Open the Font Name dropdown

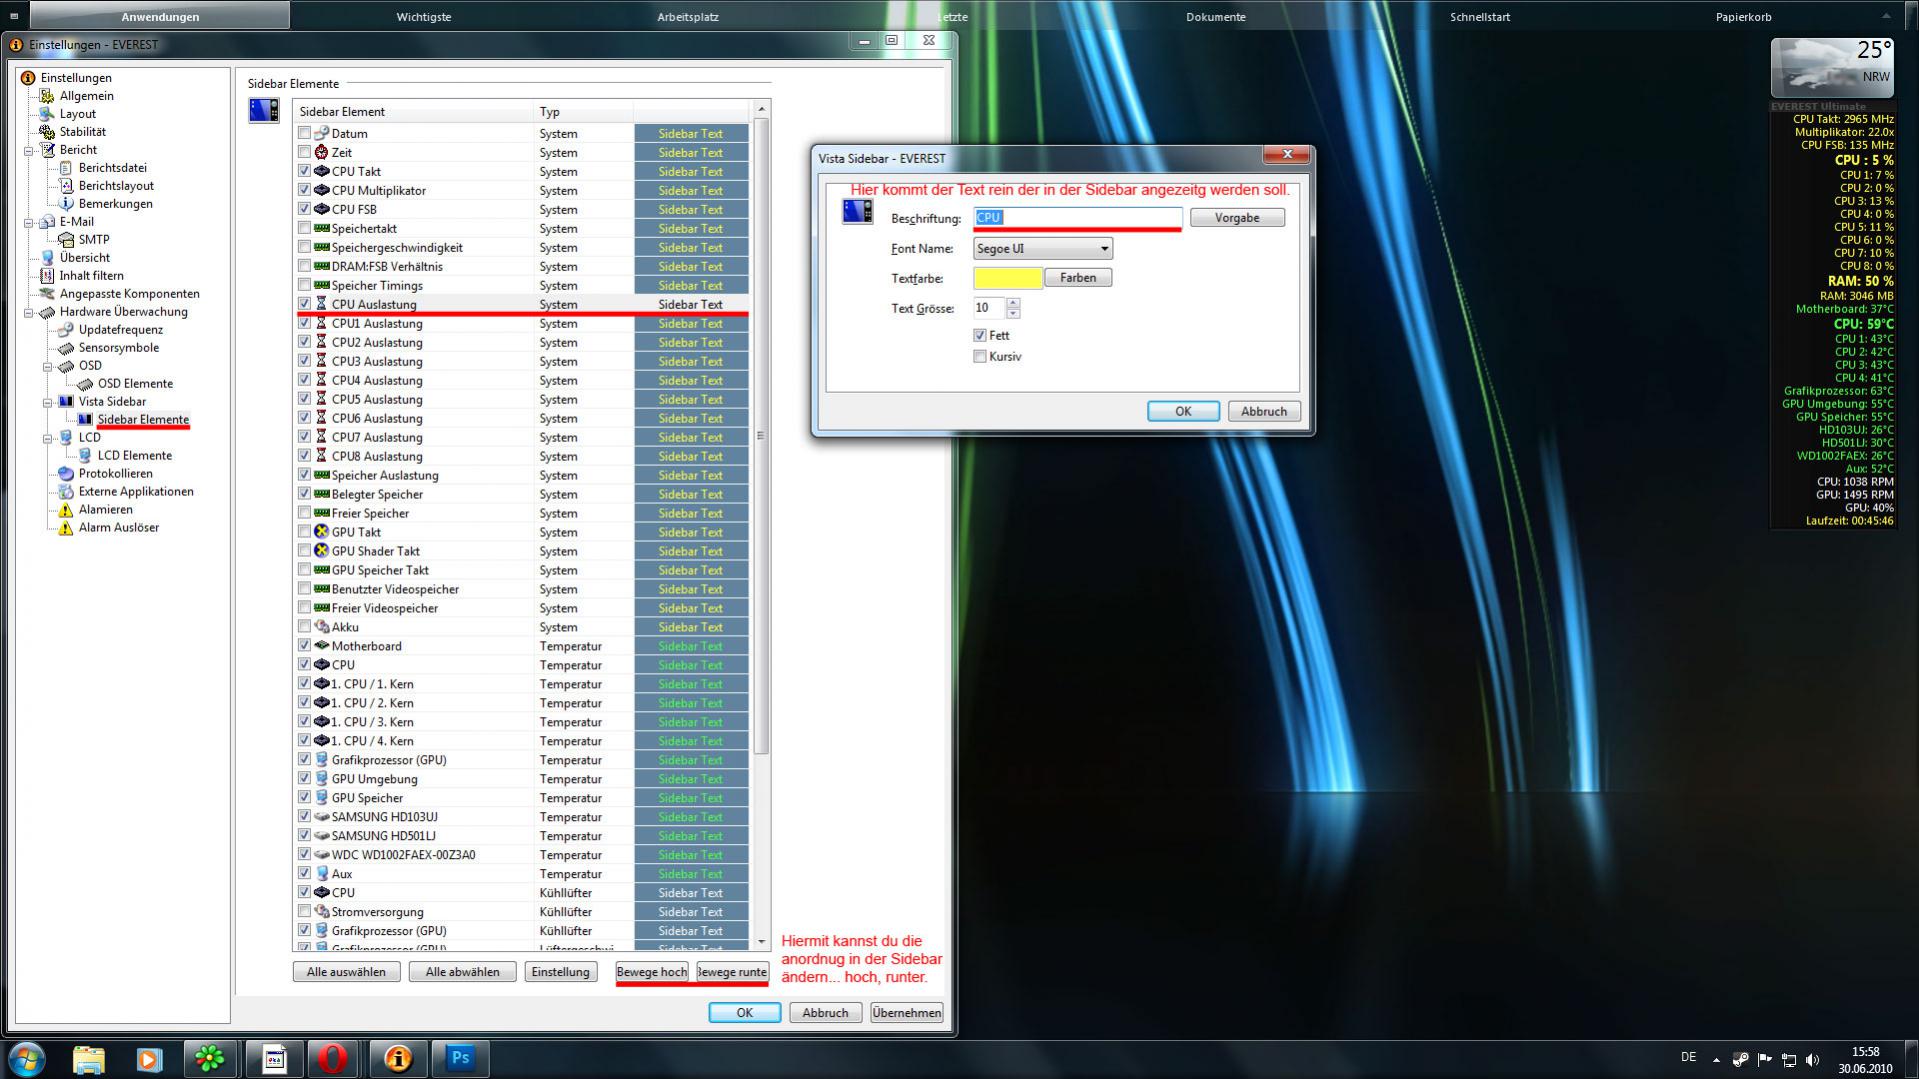point(1043,249)
